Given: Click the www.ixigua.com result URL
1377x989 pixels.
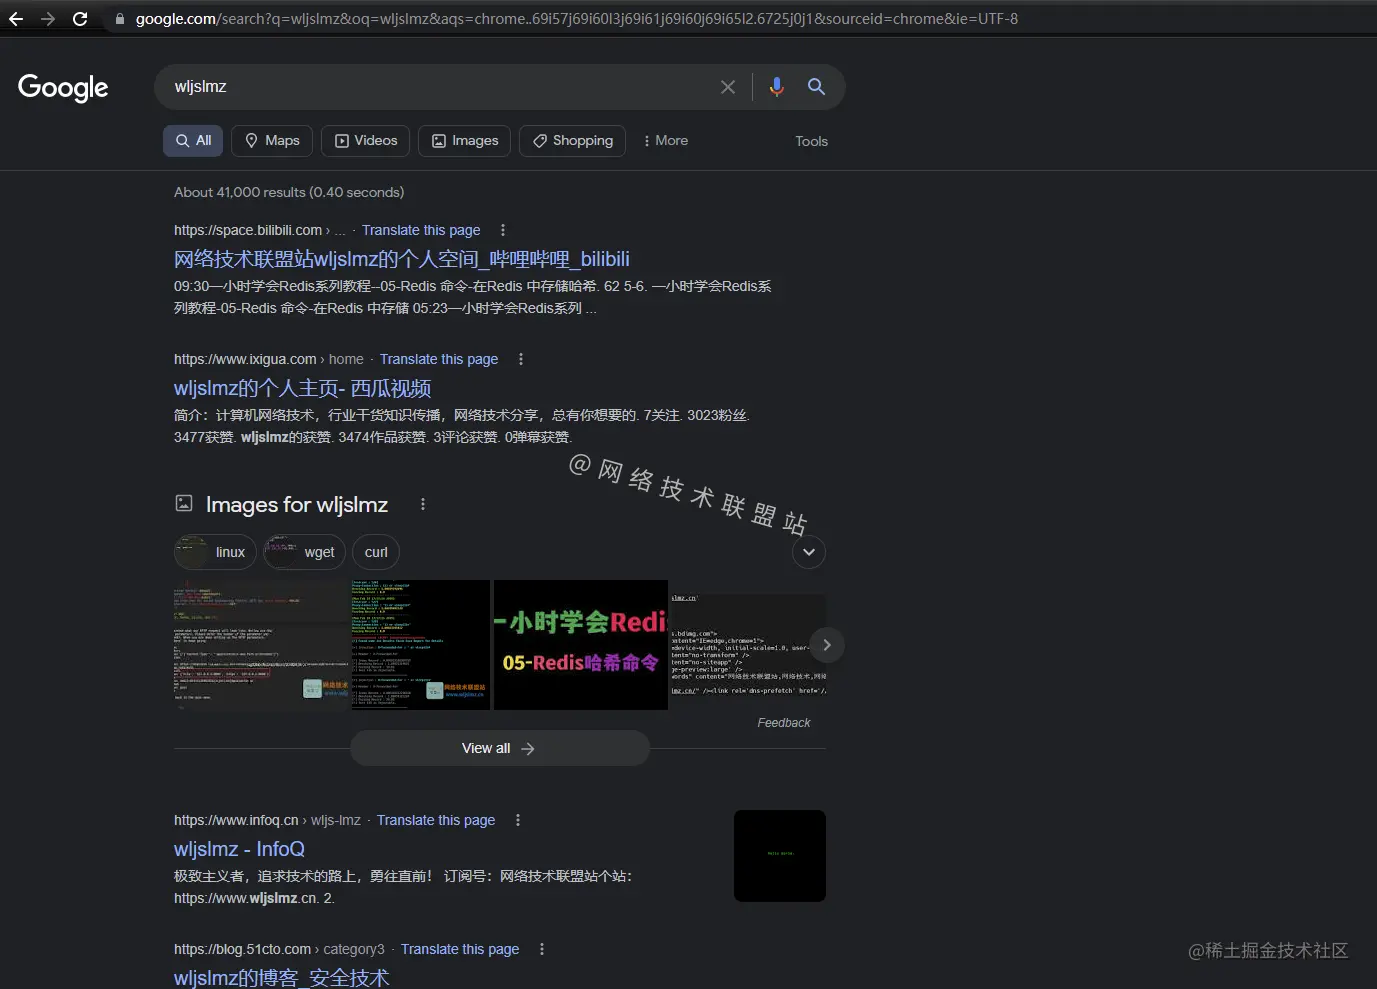Looking at the screenshot, I should (x=245, y=359).
